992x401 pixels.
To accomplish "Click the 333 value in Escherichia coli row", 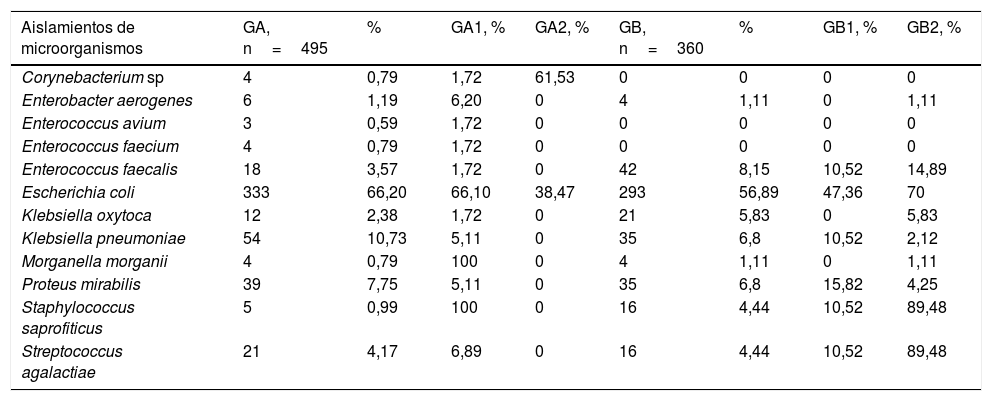I will (255, 192).
